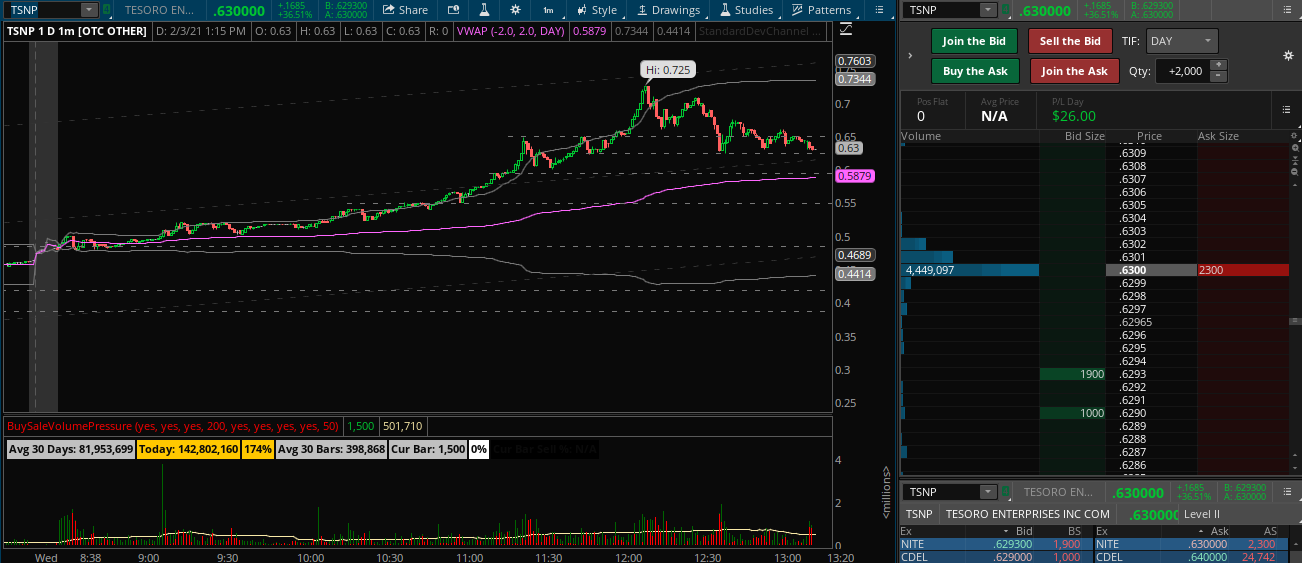Click the Ask Size column header
This screenshot has height=563, width=1302.
[1218, 136]
